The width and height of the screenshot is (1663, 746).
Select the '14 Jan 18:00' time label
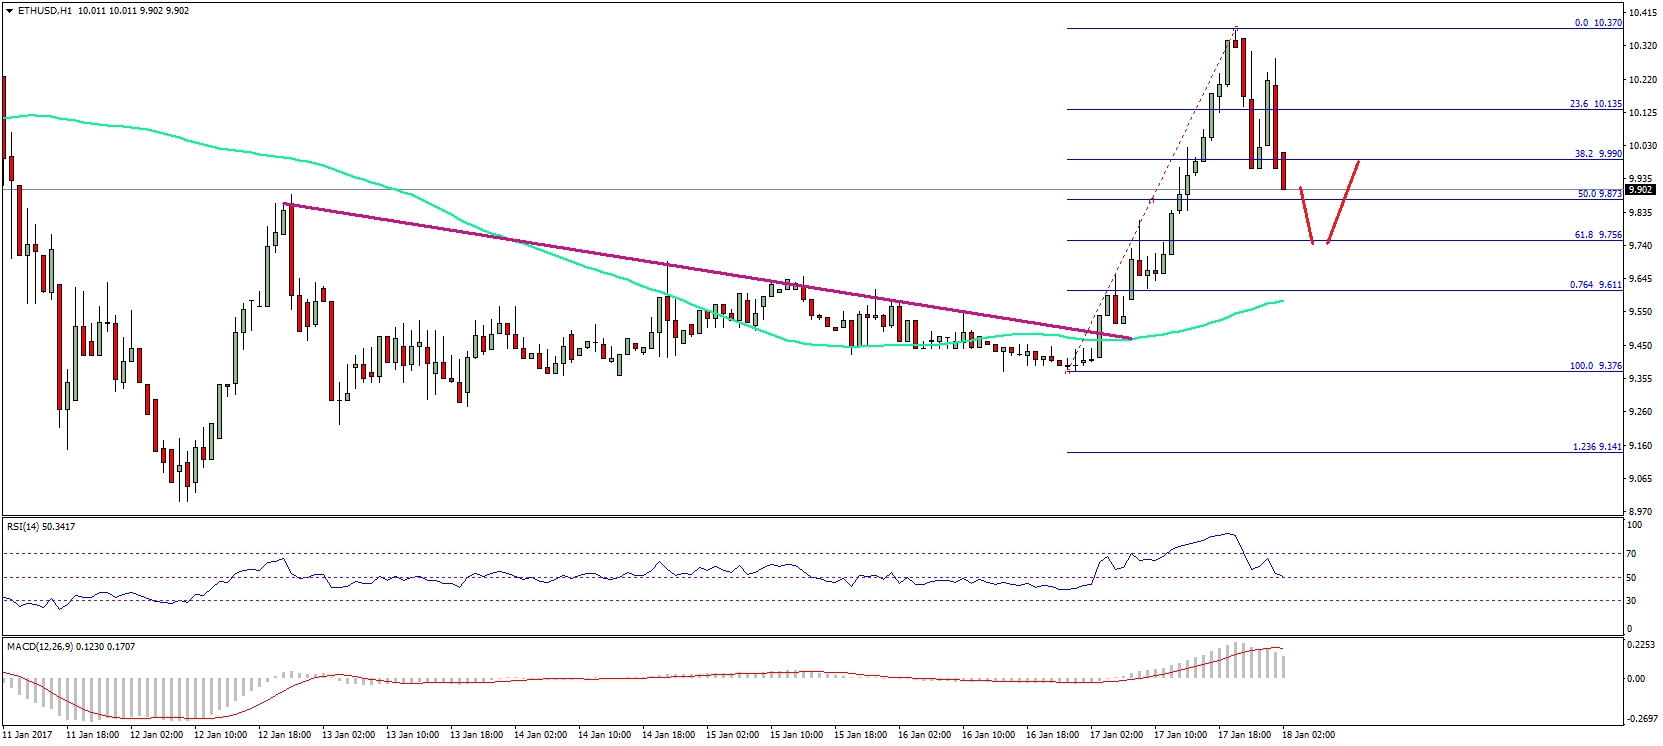coord(669,735)
